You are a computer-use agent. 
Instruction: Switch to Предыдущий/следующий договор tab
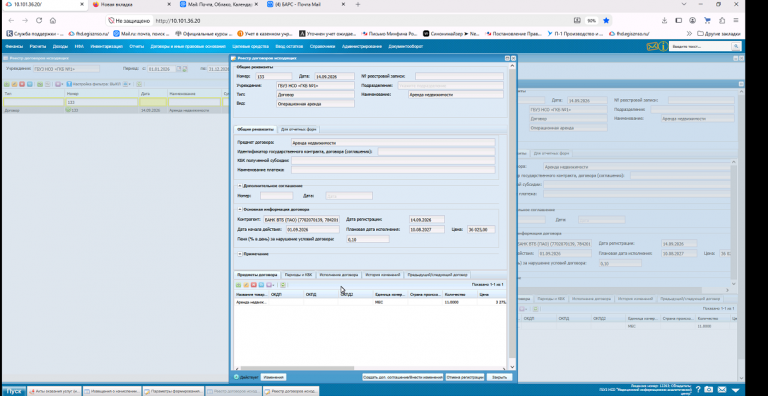coord(438,275)
